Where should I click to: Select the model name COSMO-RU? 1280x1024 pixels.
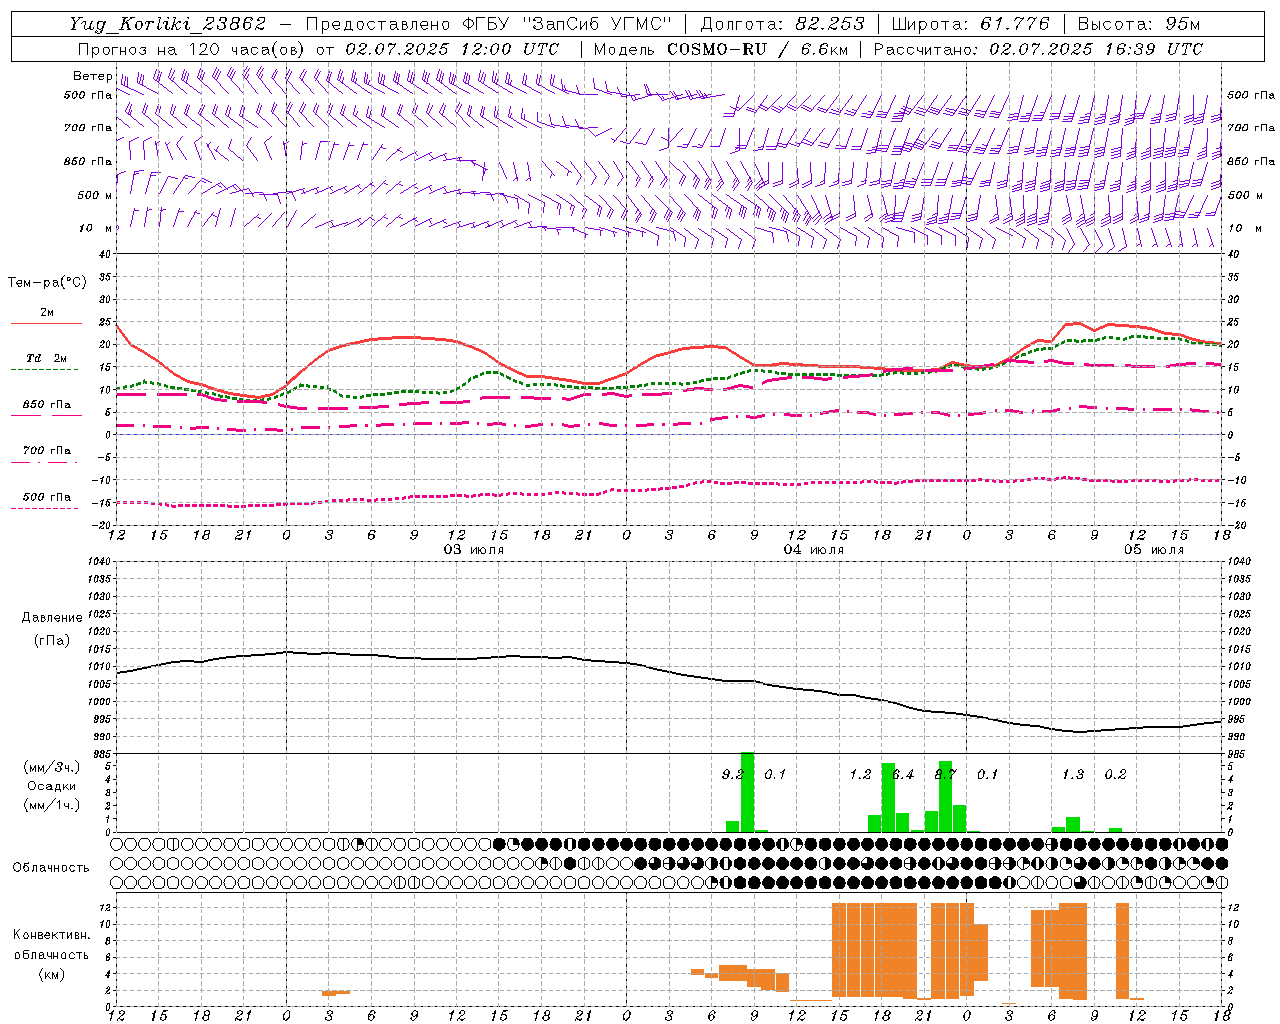click(717, 49)
